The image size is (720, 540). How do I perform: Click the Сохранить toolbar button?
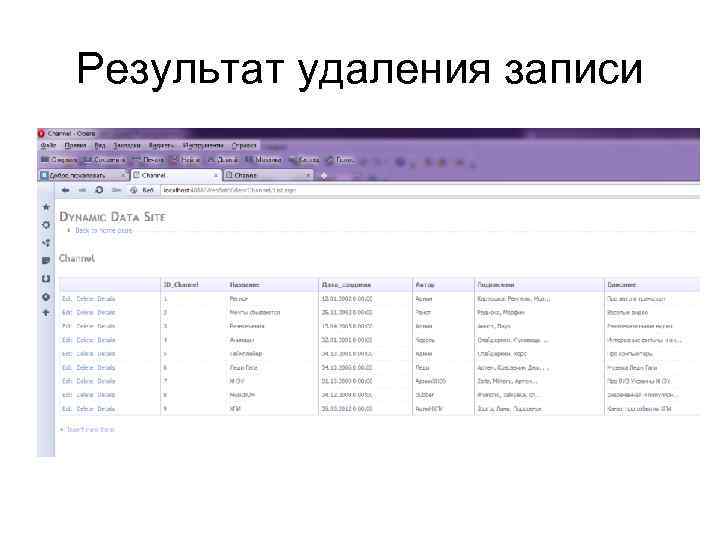point(105,160)
